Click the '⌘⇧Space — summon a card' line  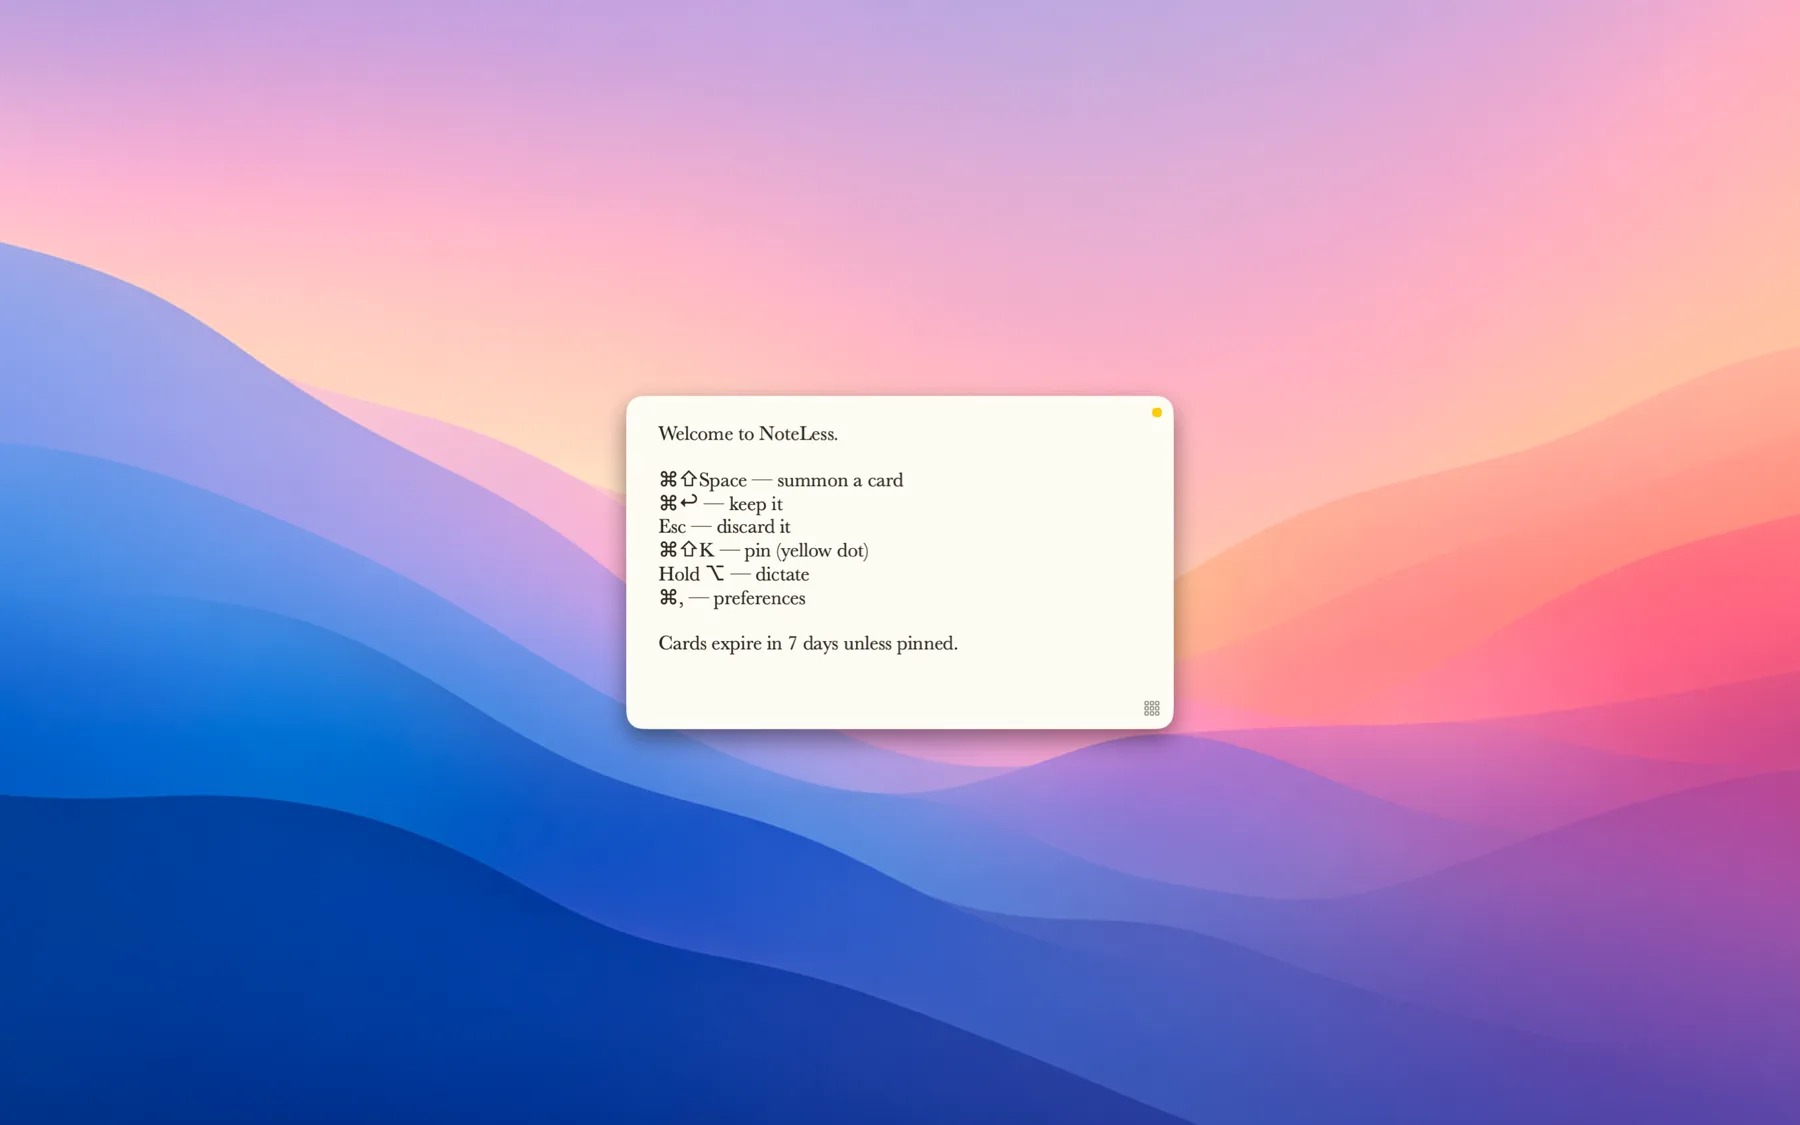pos(781,480)
